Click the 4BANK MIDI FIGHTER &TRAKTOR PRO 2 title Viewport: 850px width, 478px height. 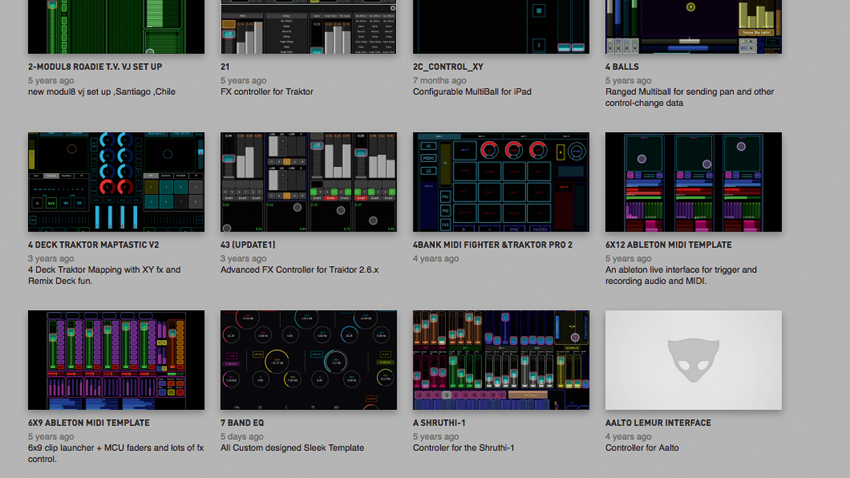pos(492,245)
